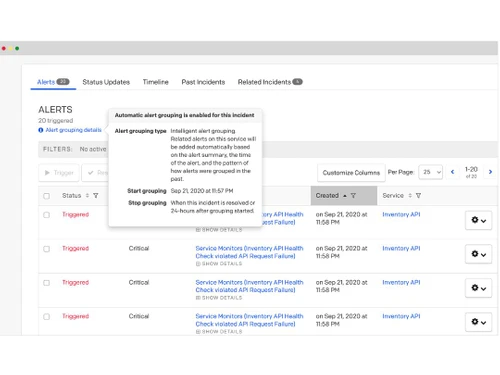
Task: Click the Status column header label
Action: click(71, 196)
